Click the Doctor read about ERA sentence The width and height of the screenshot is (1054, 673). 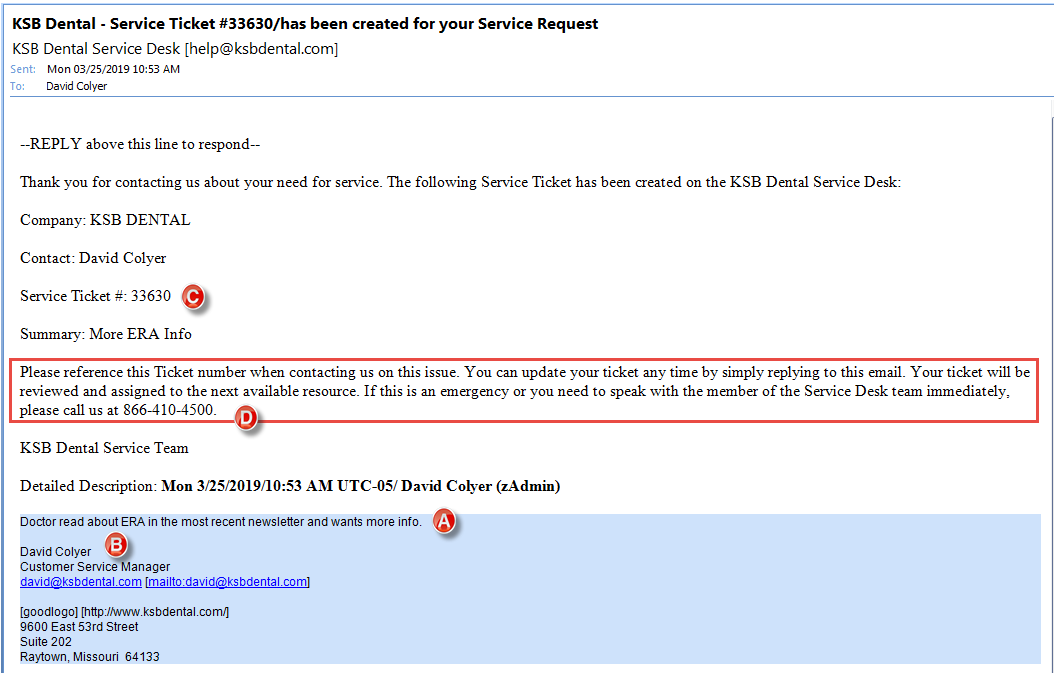(x=221, y=521)
